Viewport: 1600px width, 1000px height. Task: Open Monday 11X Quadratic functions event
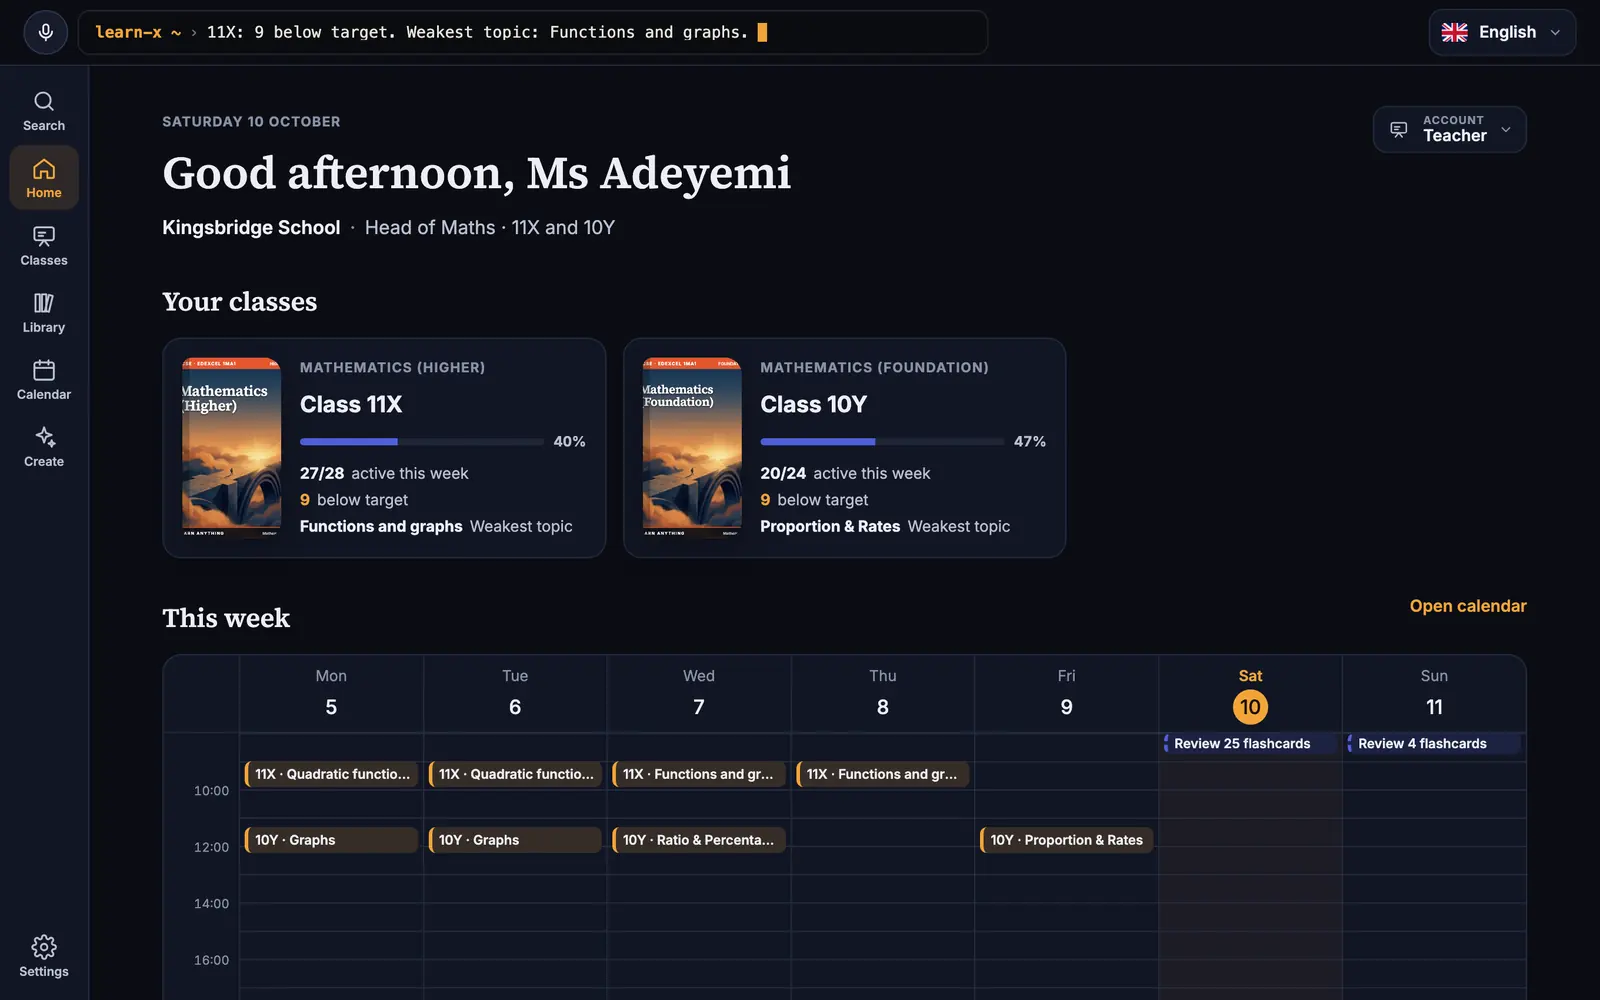point(331,774)
